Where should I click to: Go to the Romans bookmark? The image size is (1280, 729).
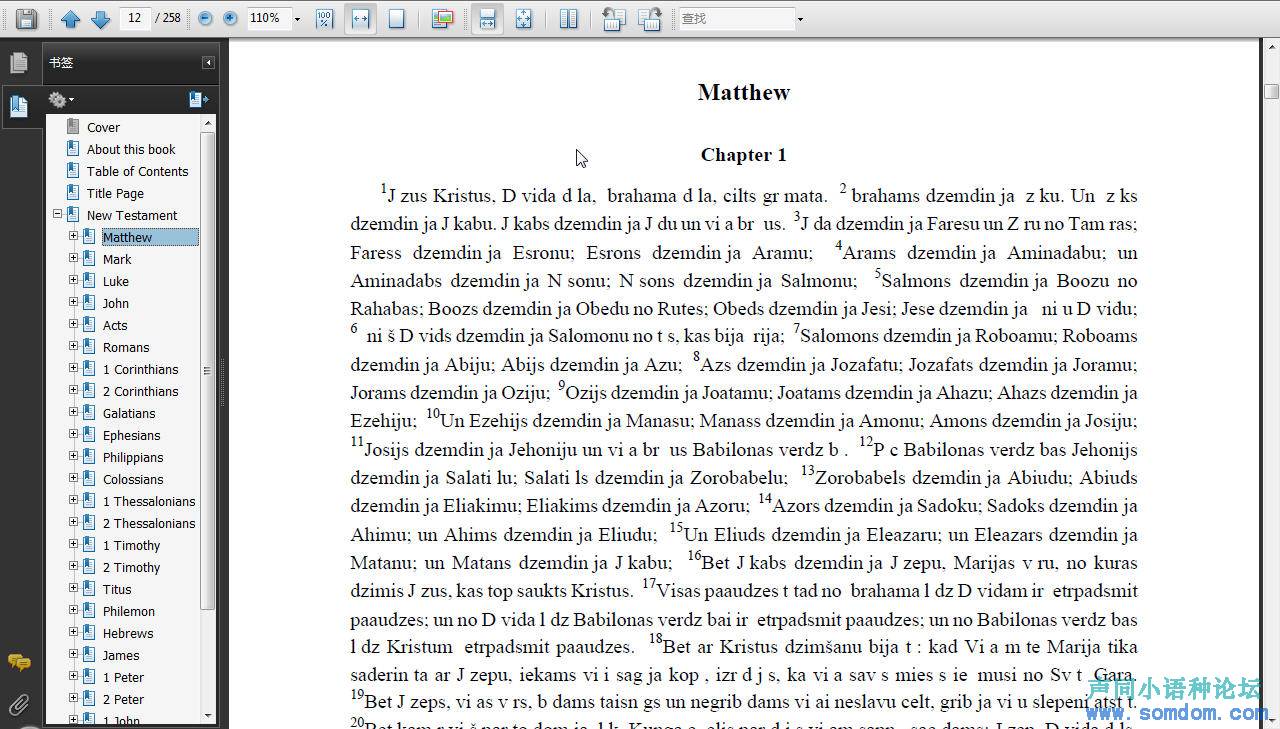coord(126,347)
